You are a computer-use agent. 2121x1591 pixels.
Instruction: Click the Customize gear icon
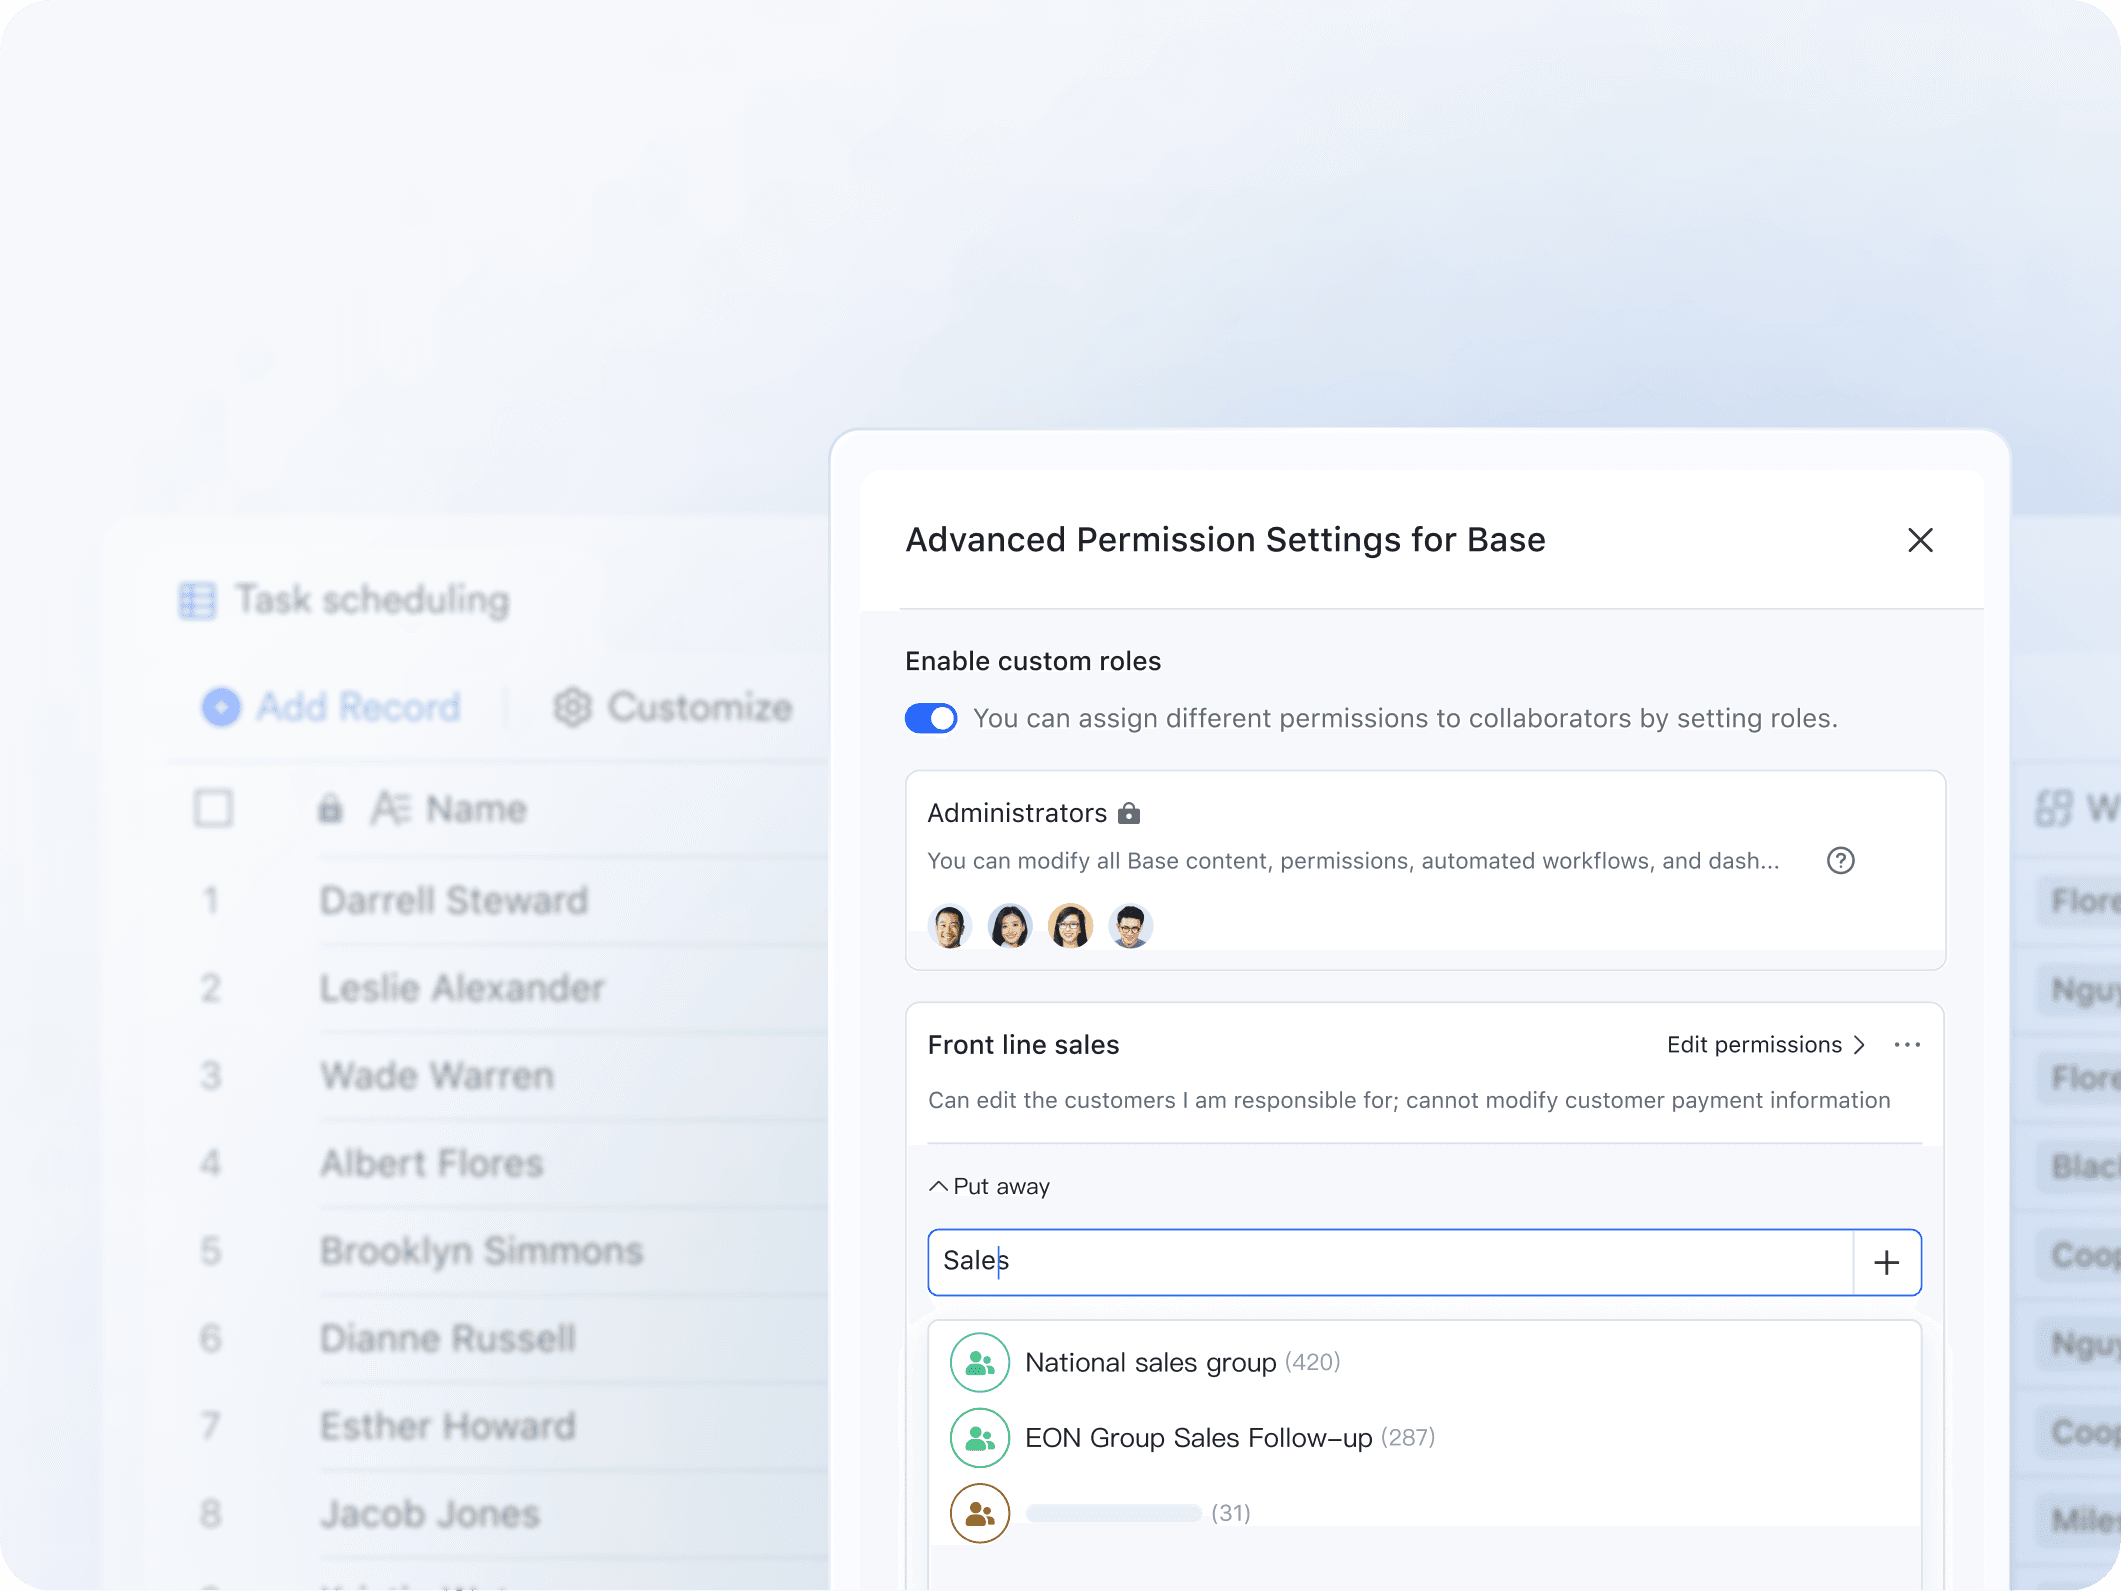pyautogui.click(x=573, y=707)
